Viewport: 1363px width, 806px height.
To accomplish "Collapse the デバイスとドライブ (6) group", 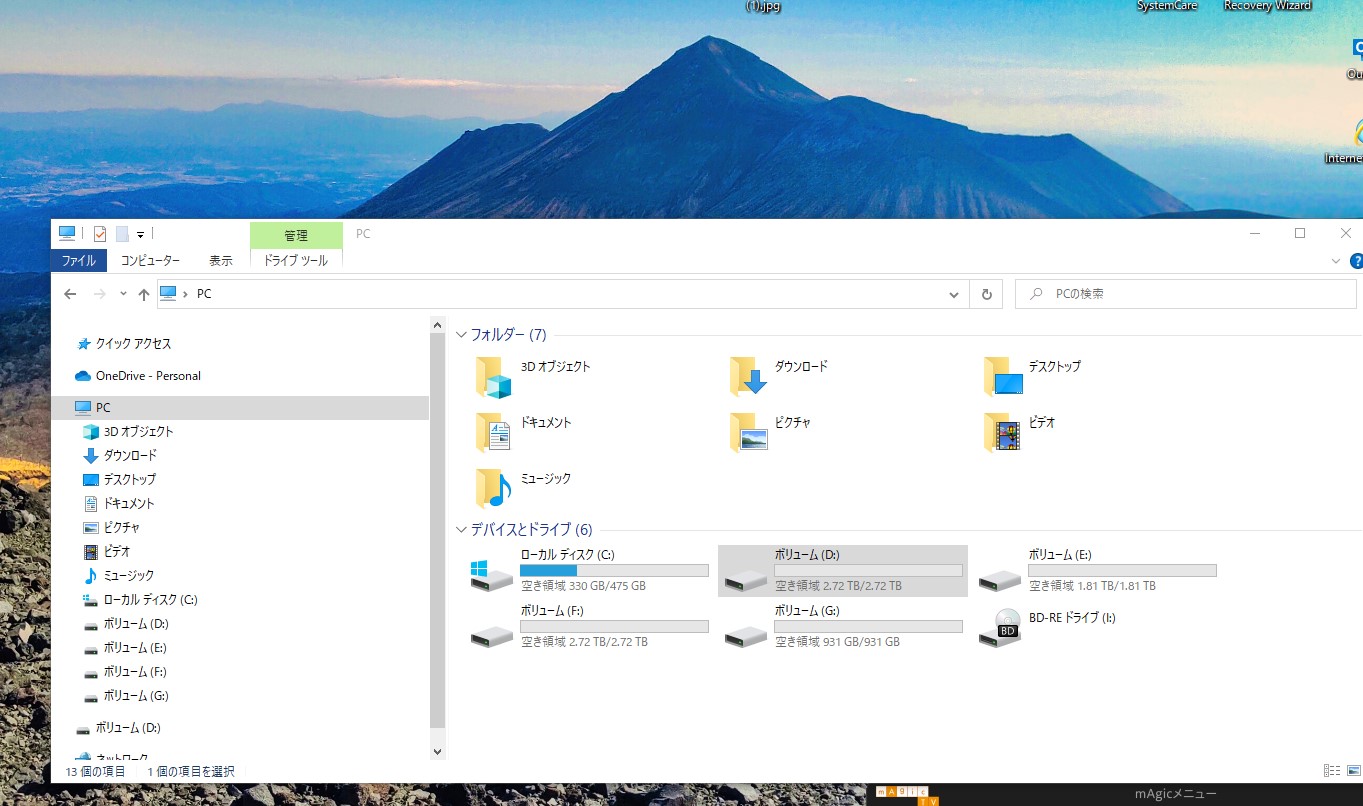I will click(x=461, y=530).
